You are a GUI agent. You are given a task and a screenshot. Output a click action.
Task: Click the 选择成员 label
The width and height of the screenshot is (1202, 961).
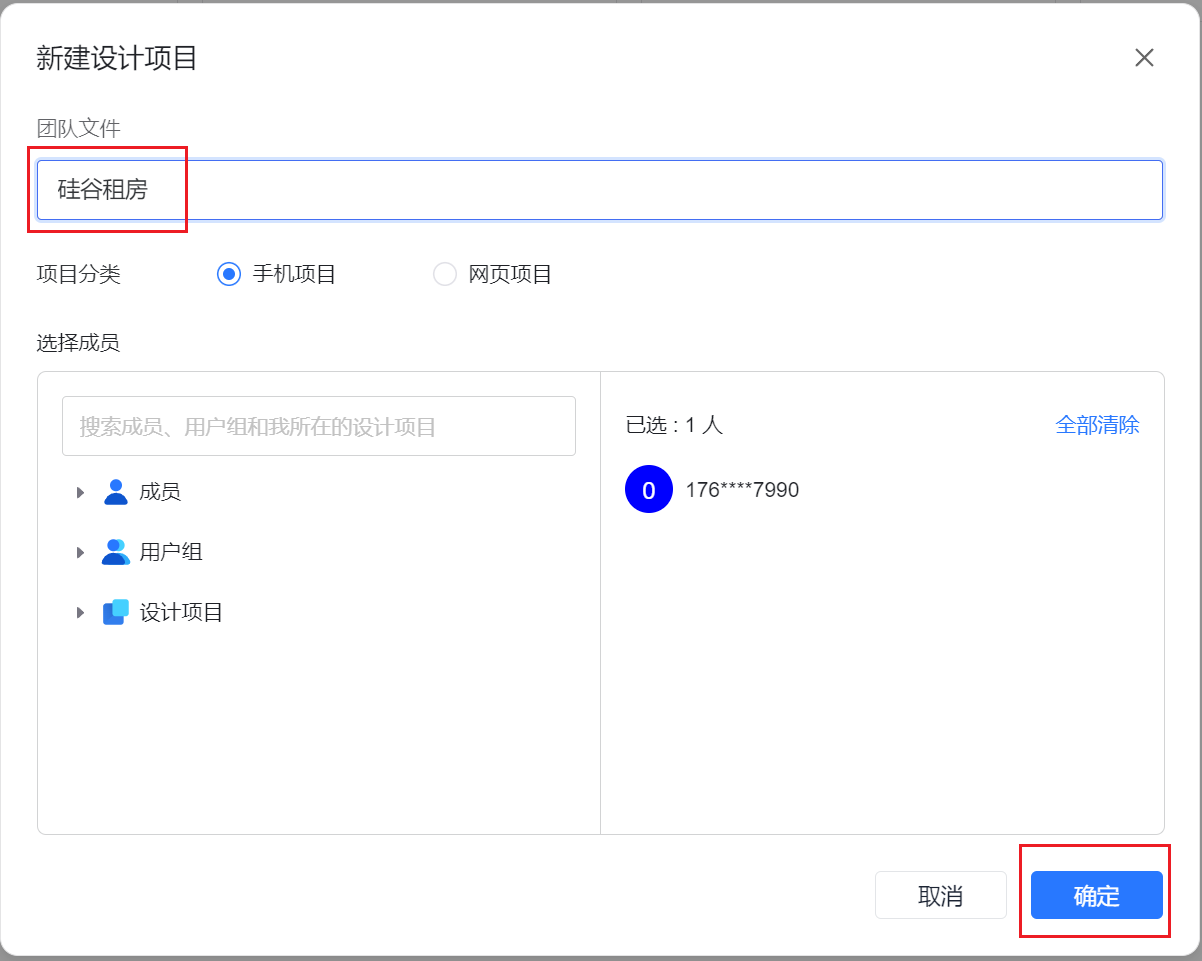point(78,343)
